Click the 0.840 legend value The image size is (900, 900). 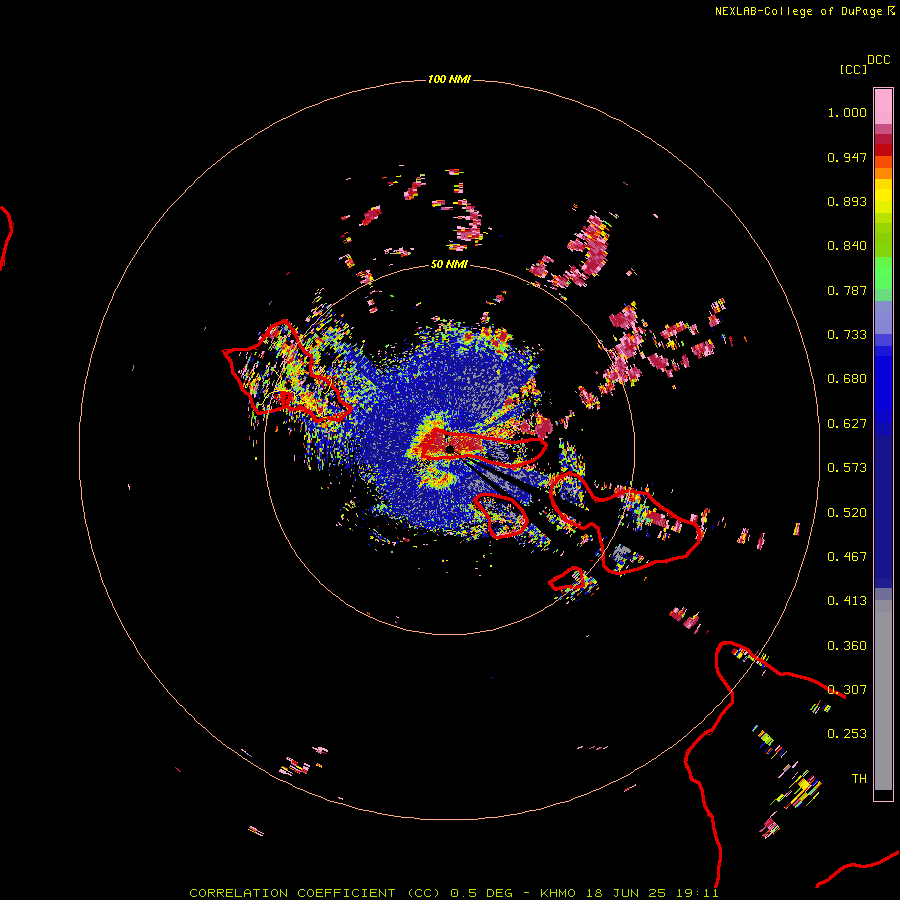click(847, 246)
